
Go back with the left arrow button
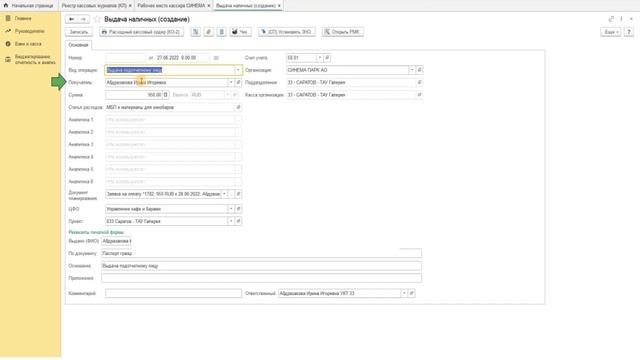(71, 19)
